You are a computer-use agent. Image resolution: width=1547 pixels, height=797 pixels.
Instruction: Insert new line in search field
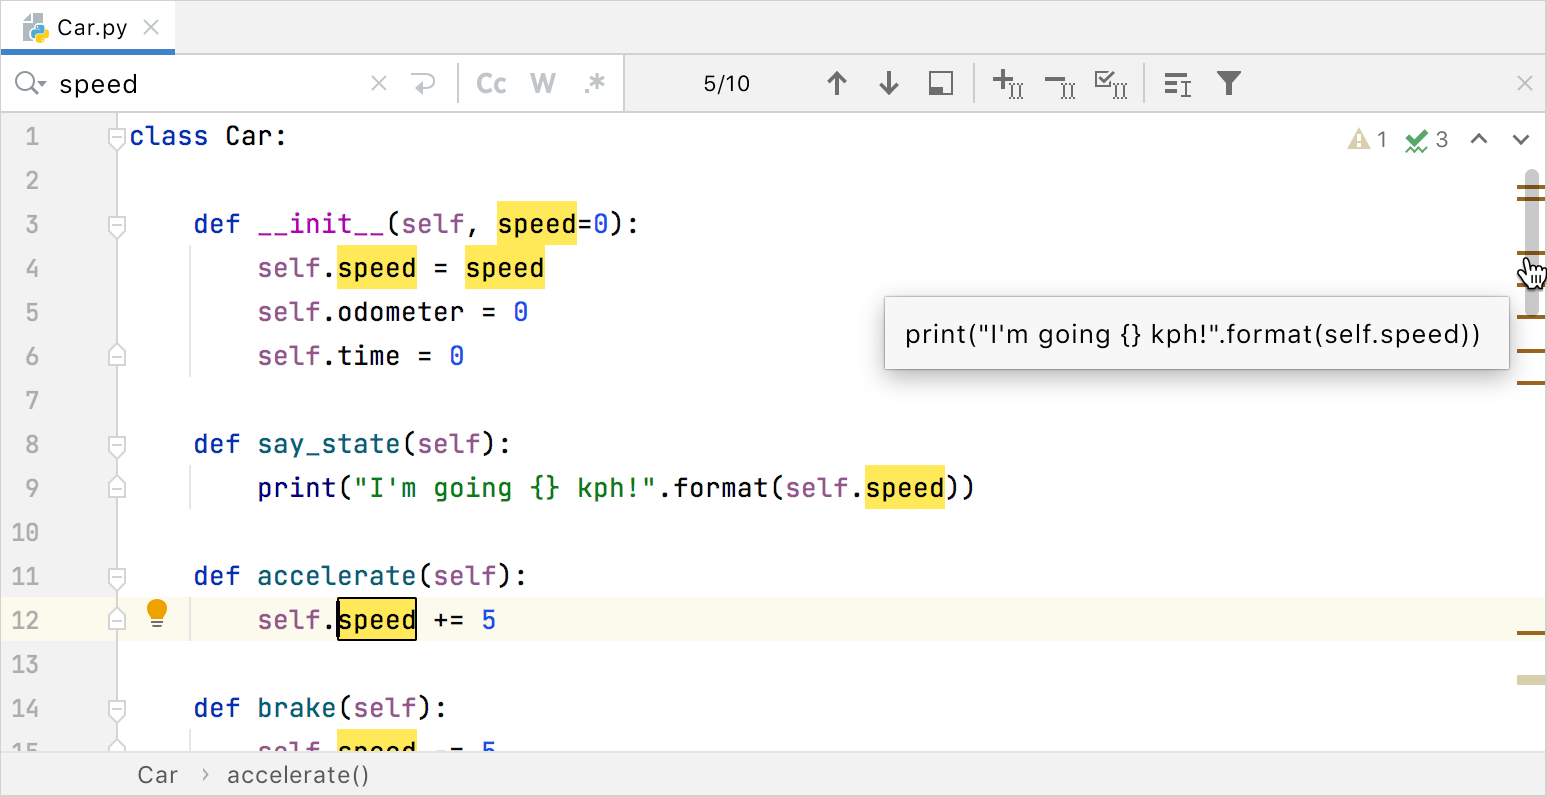click(x=424, y=84)
